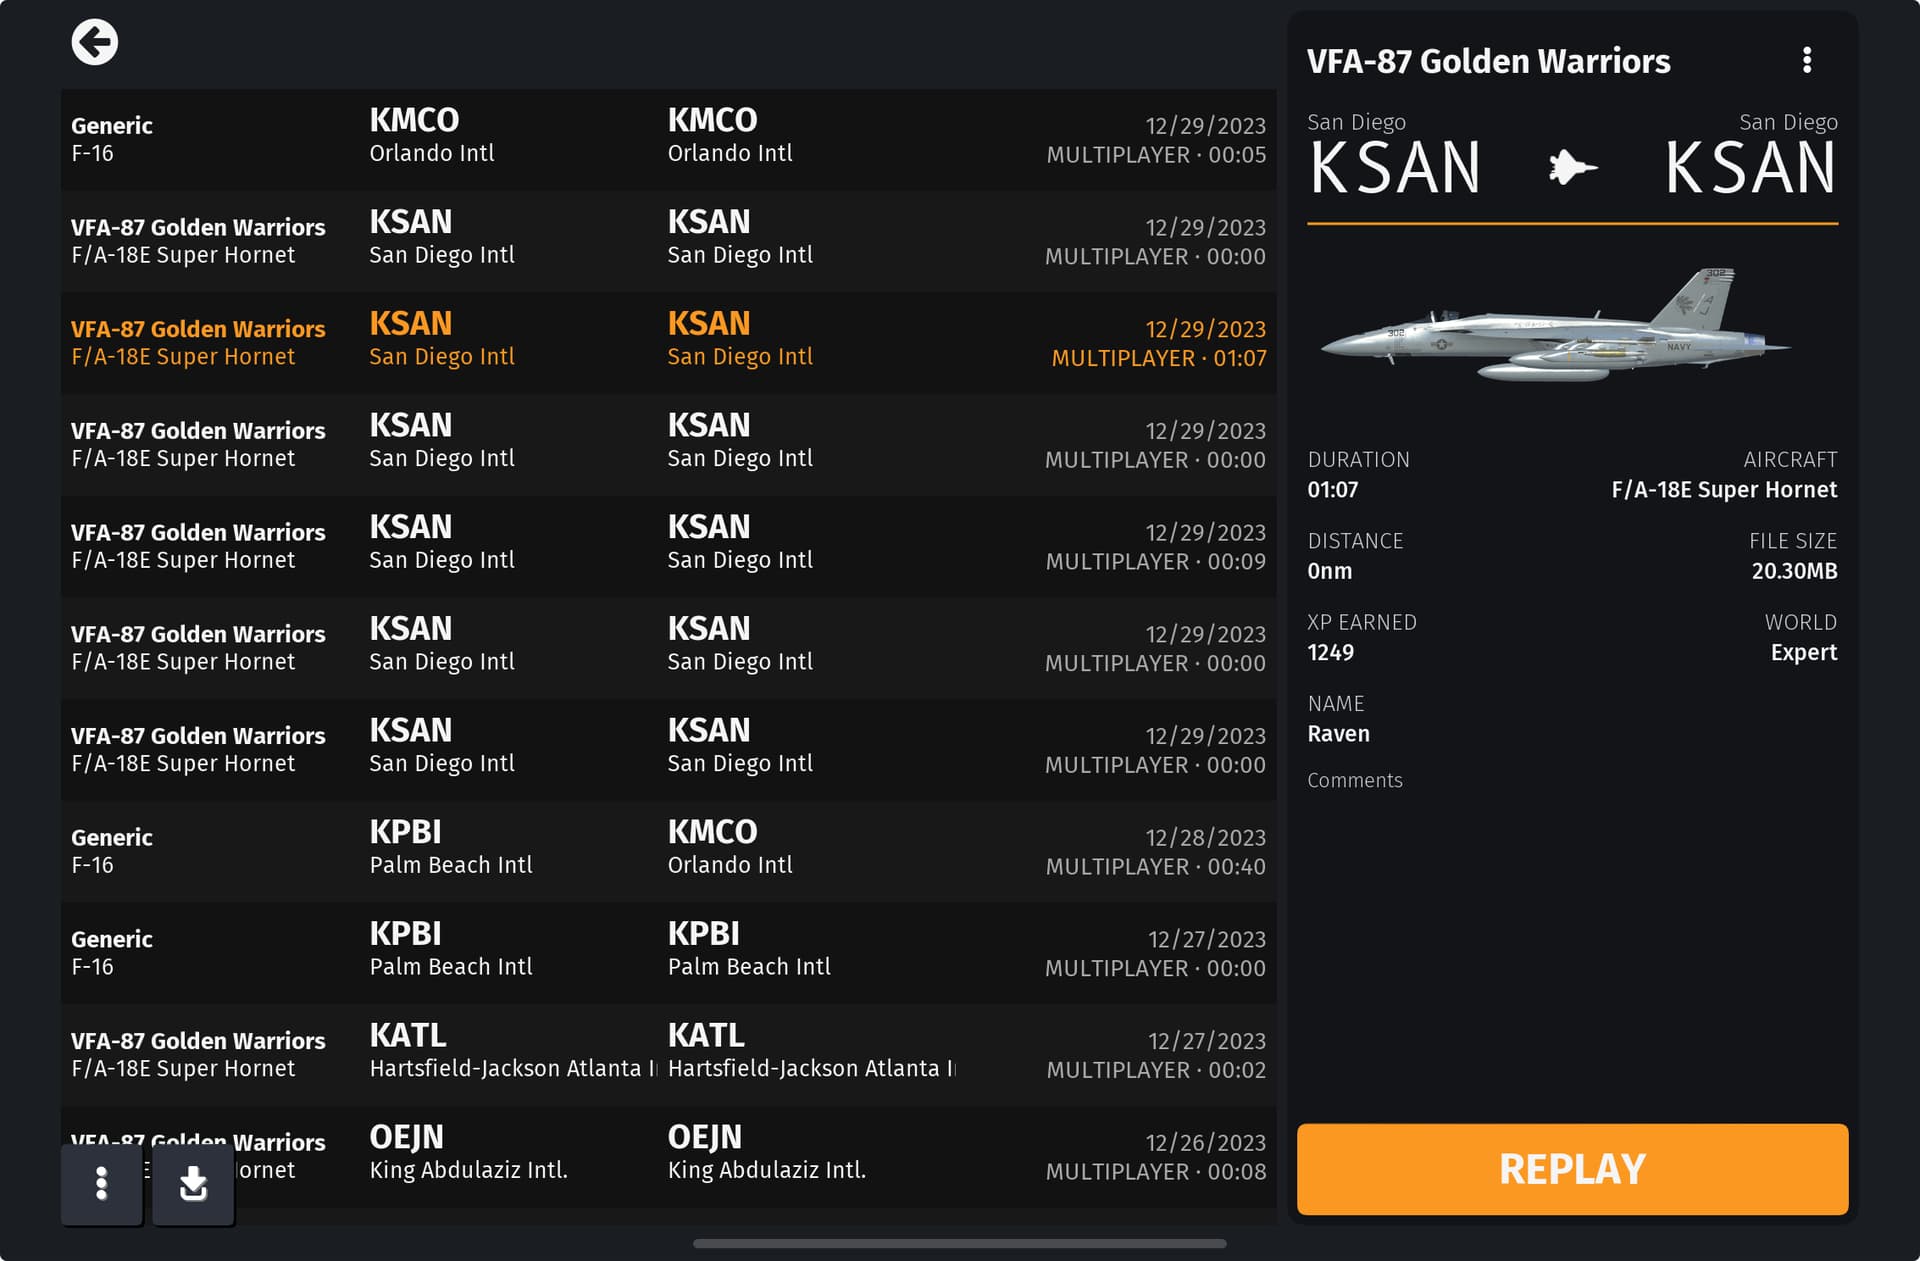Select the highlighted KSAN 01:07 flight
1920x1261 pixels.
(x=668, y=342)
